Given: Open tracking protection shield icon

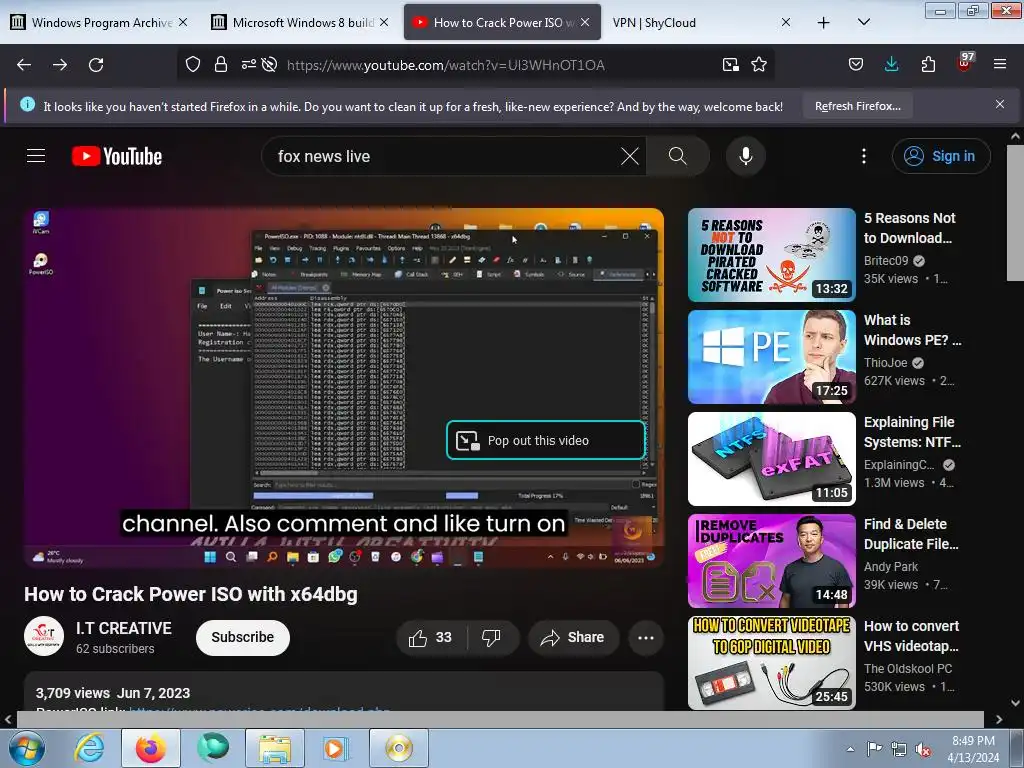Looking at the screenshot, I should pyautogui.click(x=193, y=65).
